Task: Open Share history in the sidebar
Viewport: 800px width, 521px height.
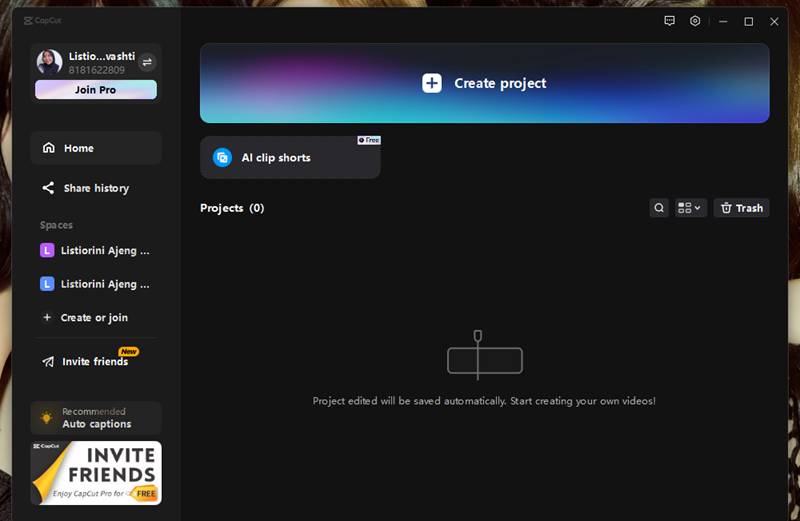Action: tap(96, 188)
